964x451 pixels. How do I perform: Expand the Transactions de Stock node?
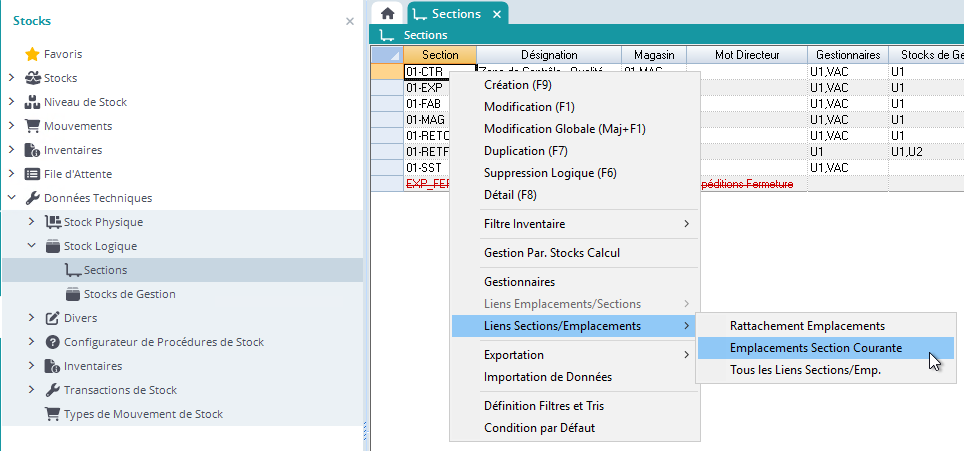point(31,390)
